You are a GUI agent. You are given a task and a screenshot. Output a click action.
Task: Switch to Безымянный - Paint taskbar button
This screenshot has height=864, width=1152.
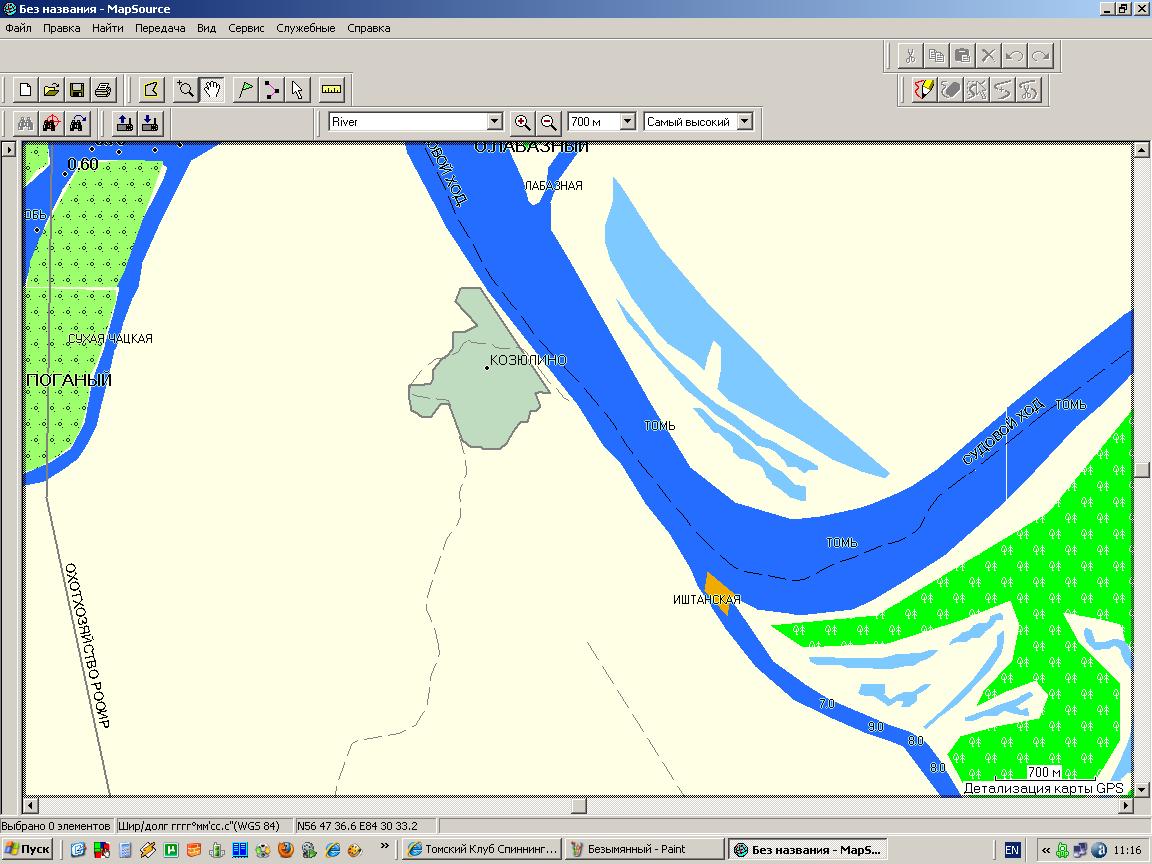pos(643,849)
